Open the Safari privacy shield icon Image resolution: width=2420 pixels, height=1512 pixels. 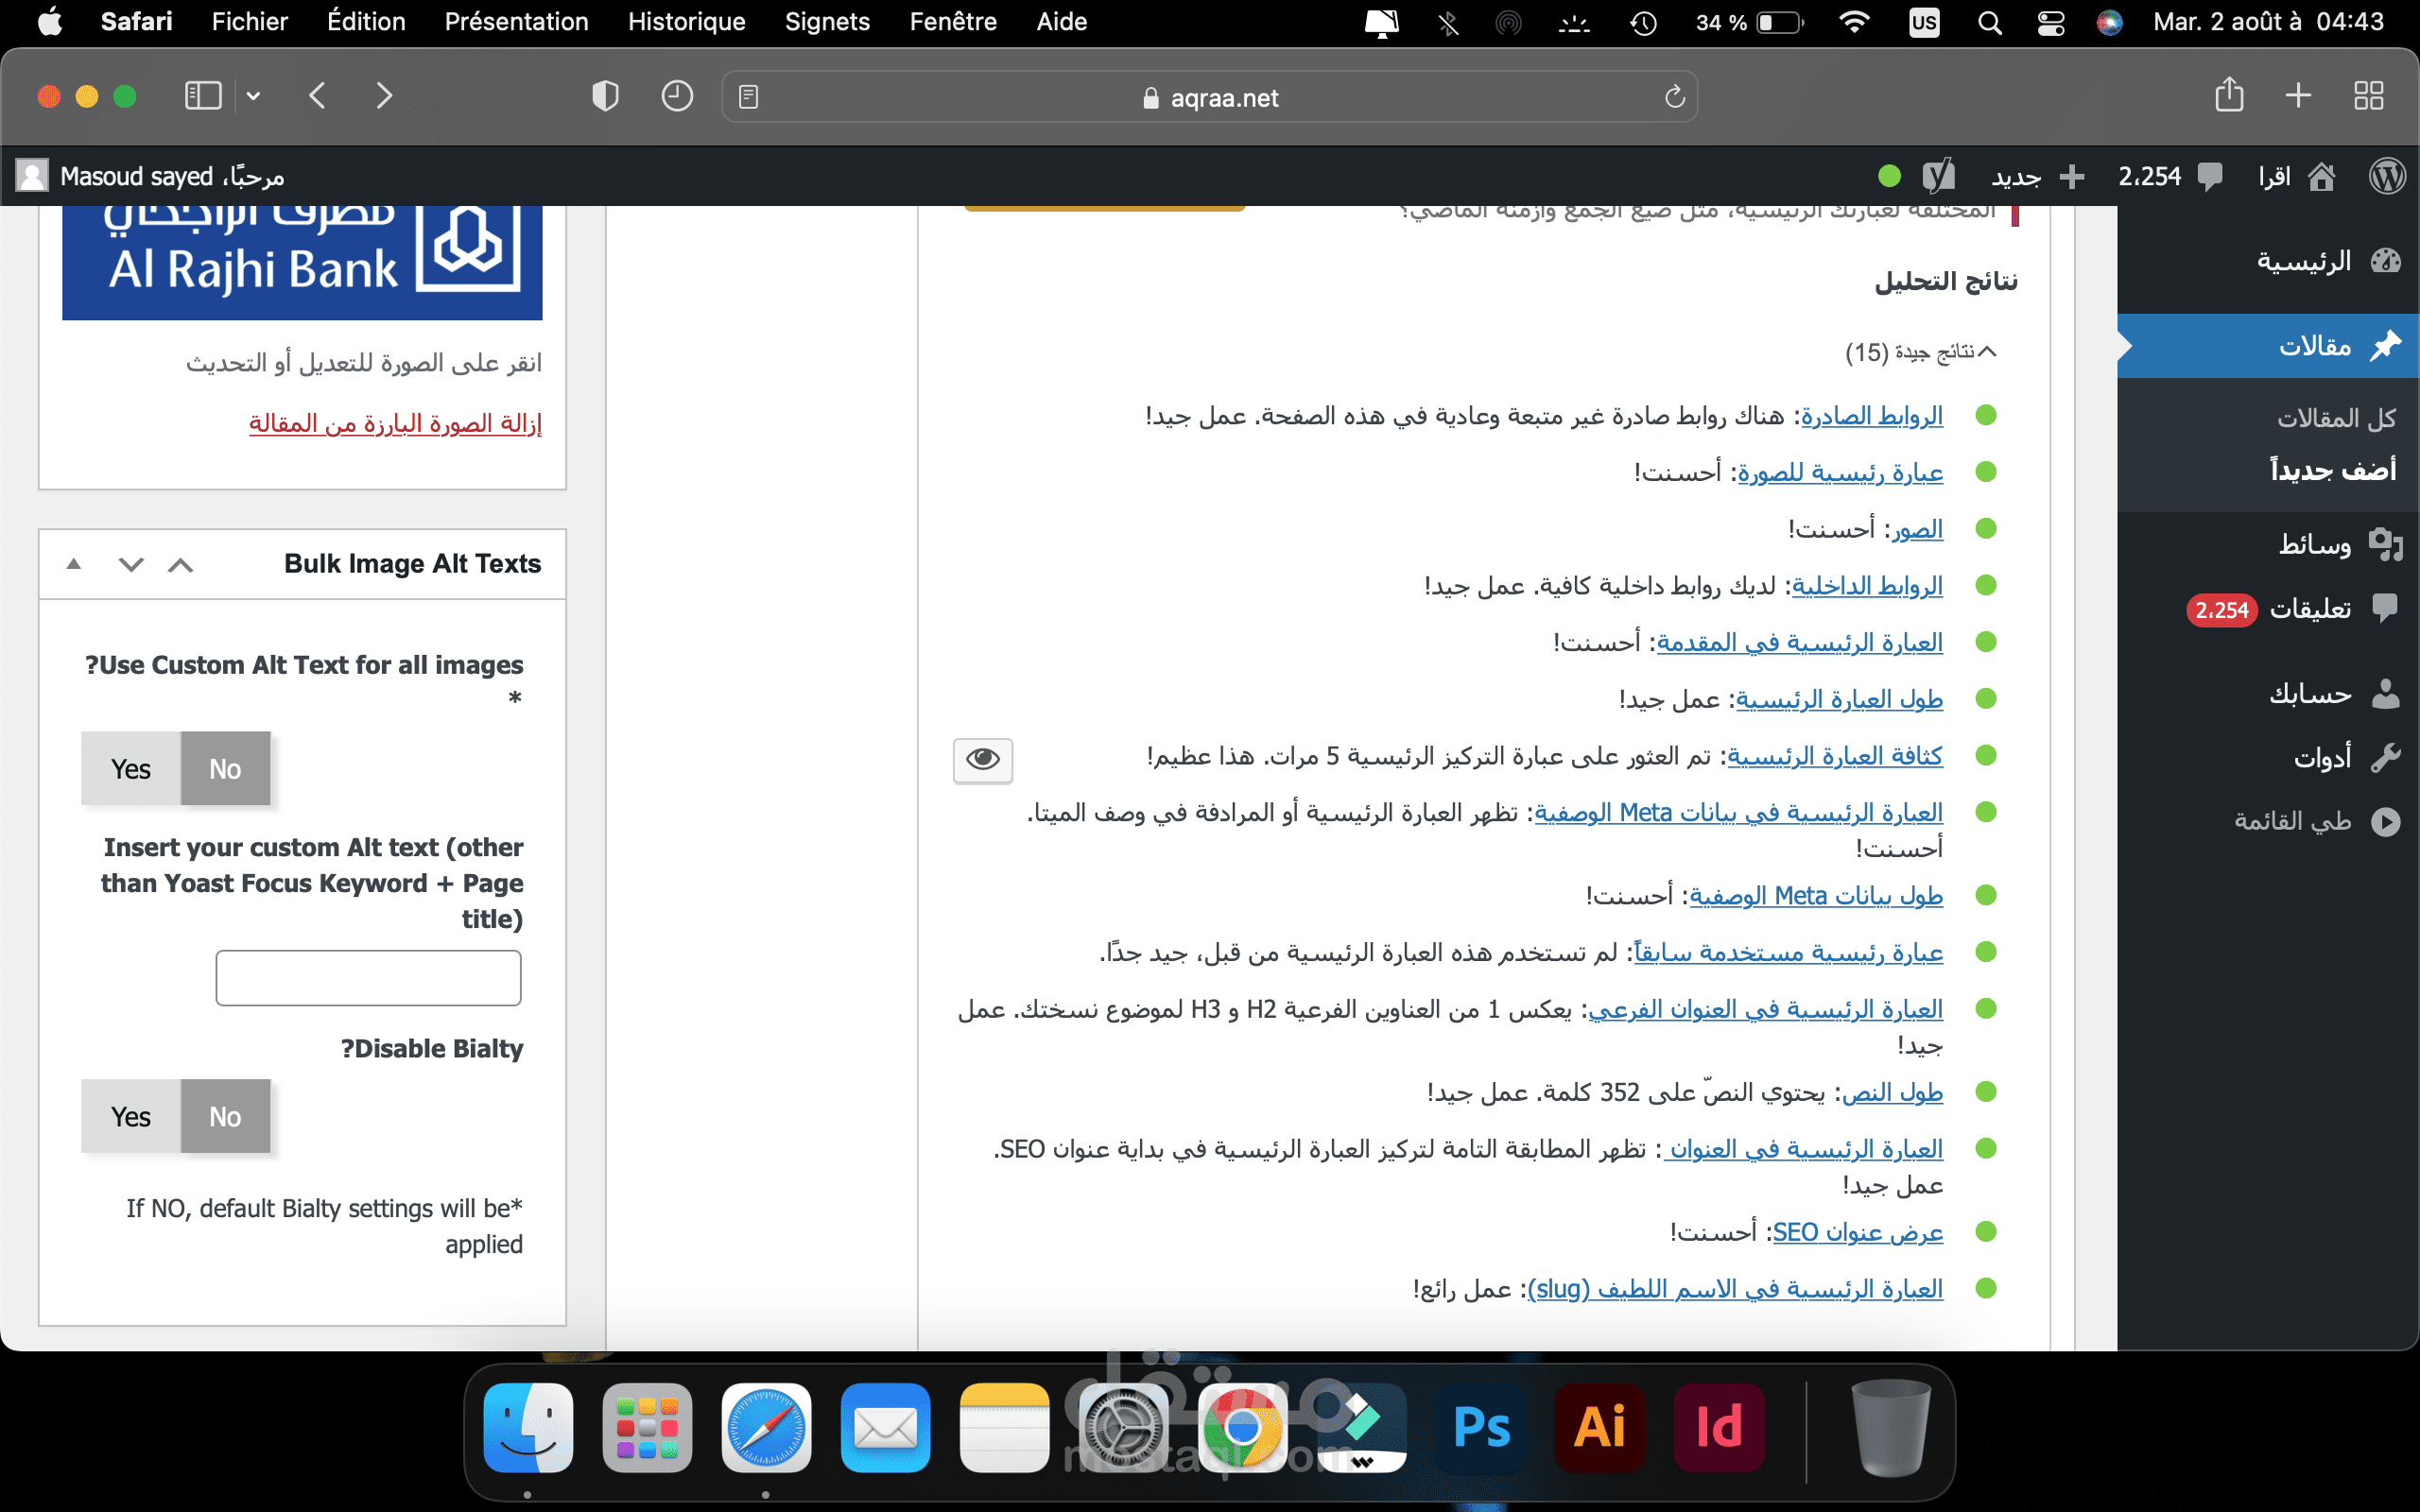(605, 96)
